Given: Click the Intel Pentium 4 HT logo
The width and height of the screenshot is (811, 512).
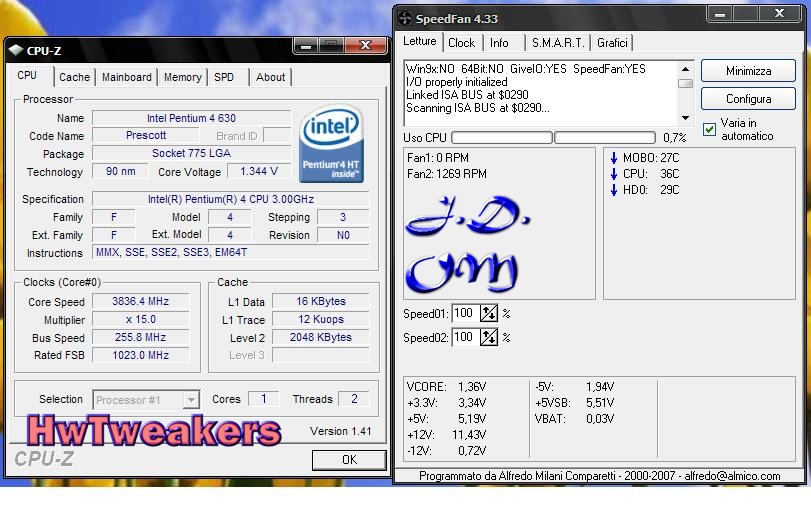Looking at the screenshot, I should [331, 146].
